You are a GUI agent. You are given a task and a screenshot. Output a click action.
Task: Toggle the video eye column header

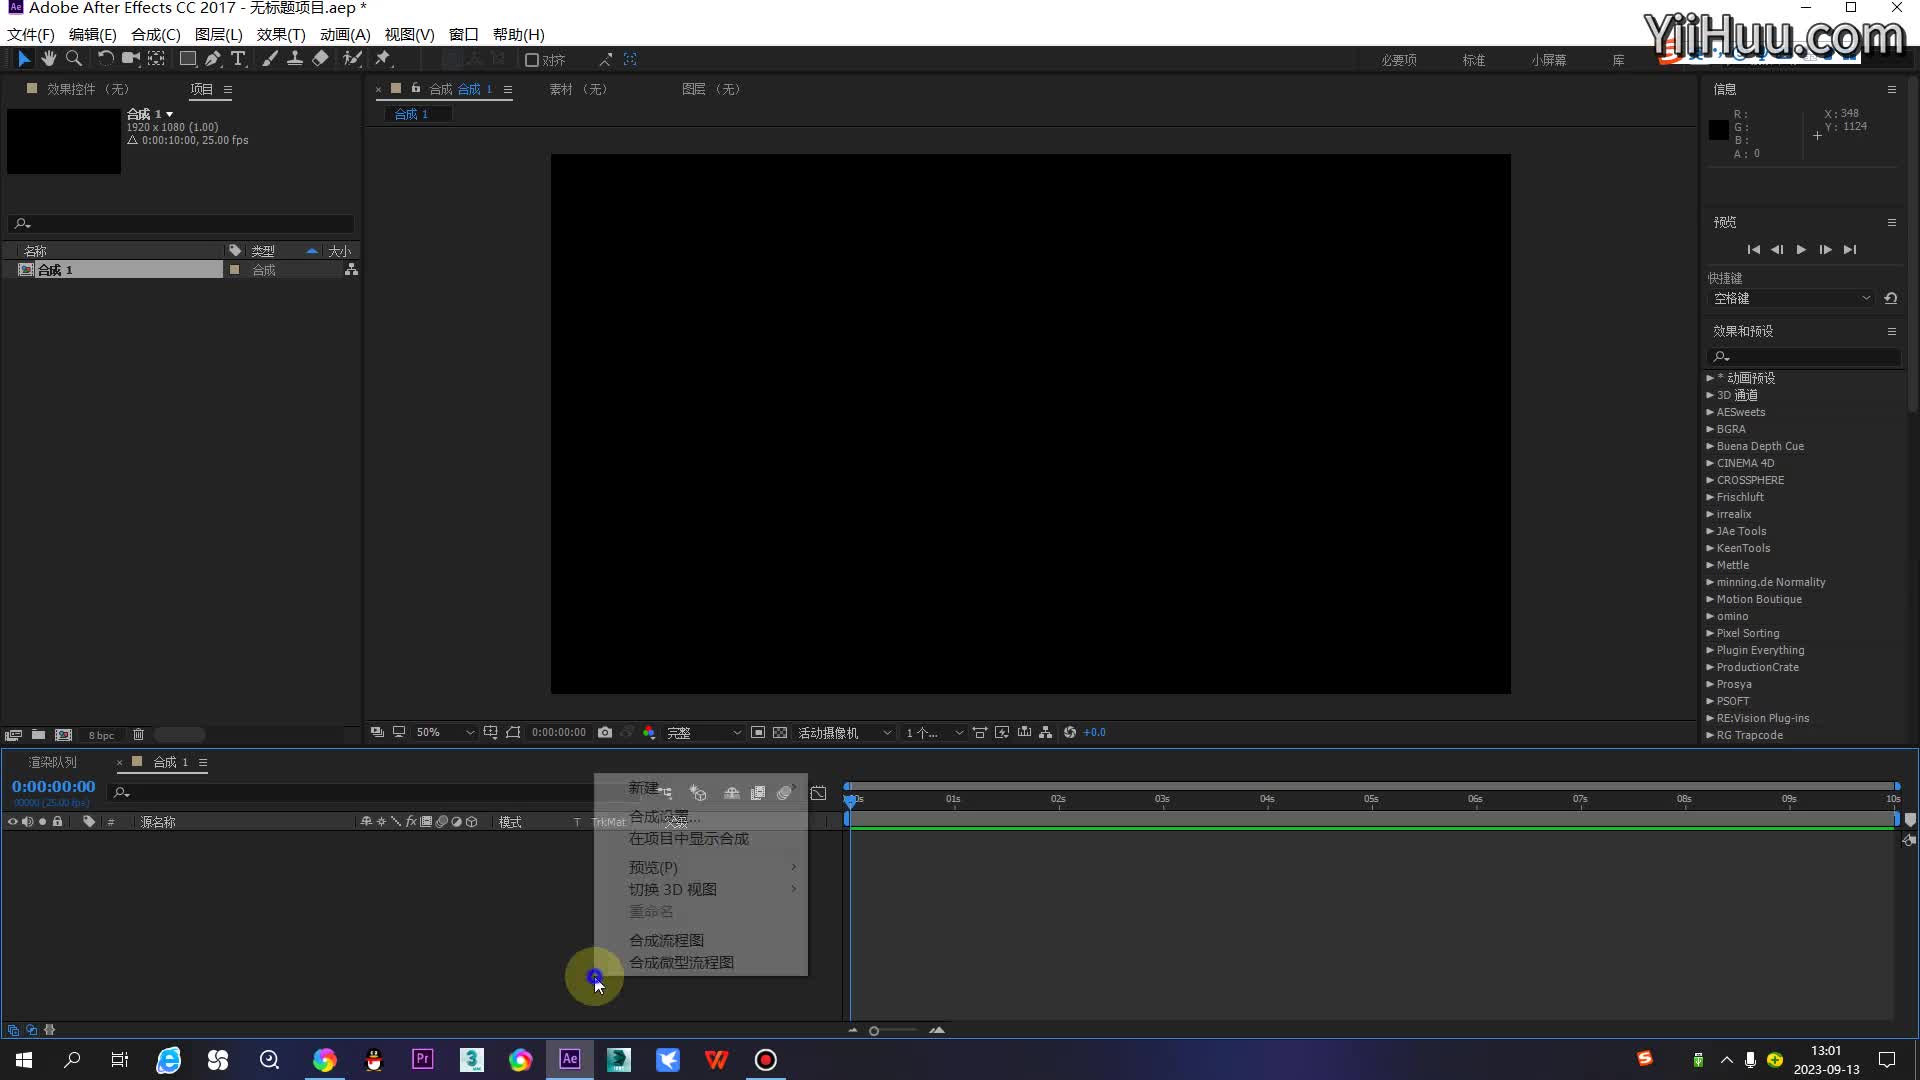coord(13,822)
